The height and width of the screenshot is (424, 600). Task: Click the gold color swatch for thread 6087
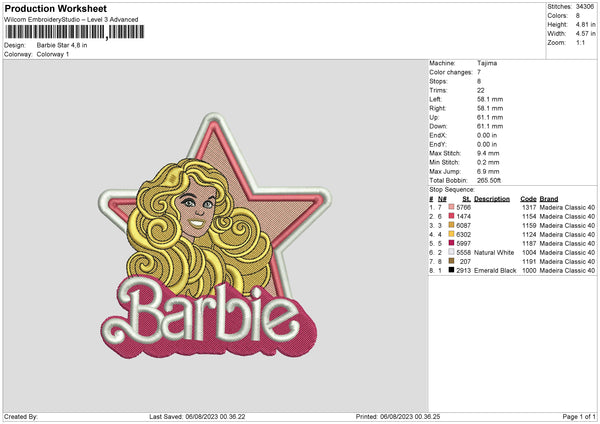pyautogui.click(x=451, y=225)
